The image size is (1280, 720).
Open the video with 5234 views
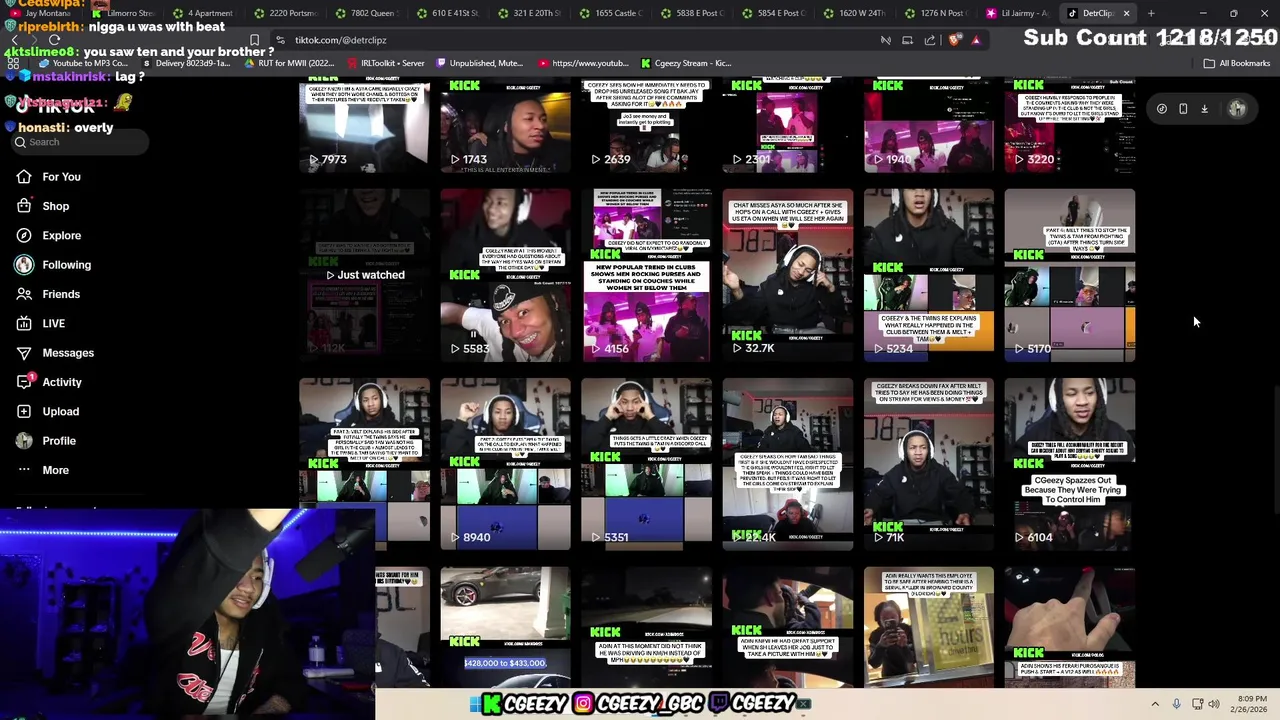click(929, 275)
